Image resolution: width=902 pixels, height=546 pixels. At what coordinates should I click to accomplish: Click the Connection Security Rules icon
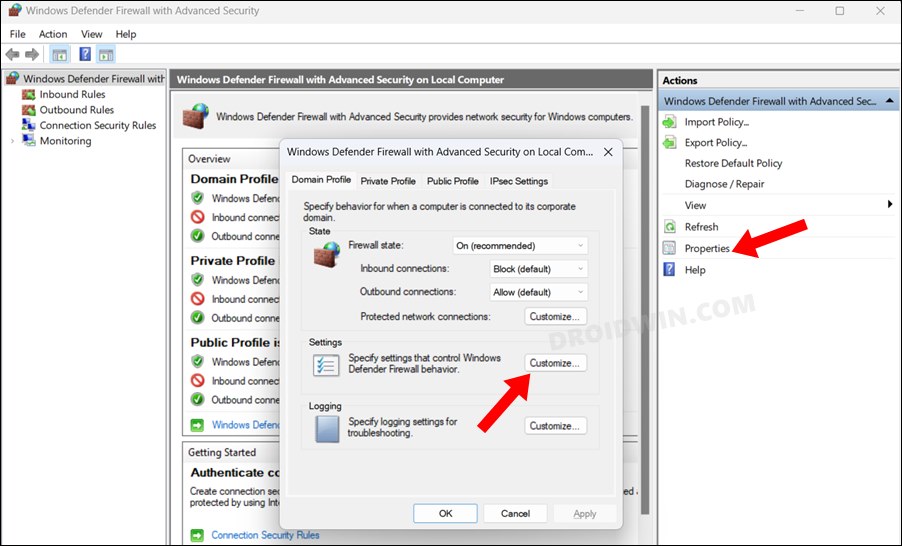(28, 125)
